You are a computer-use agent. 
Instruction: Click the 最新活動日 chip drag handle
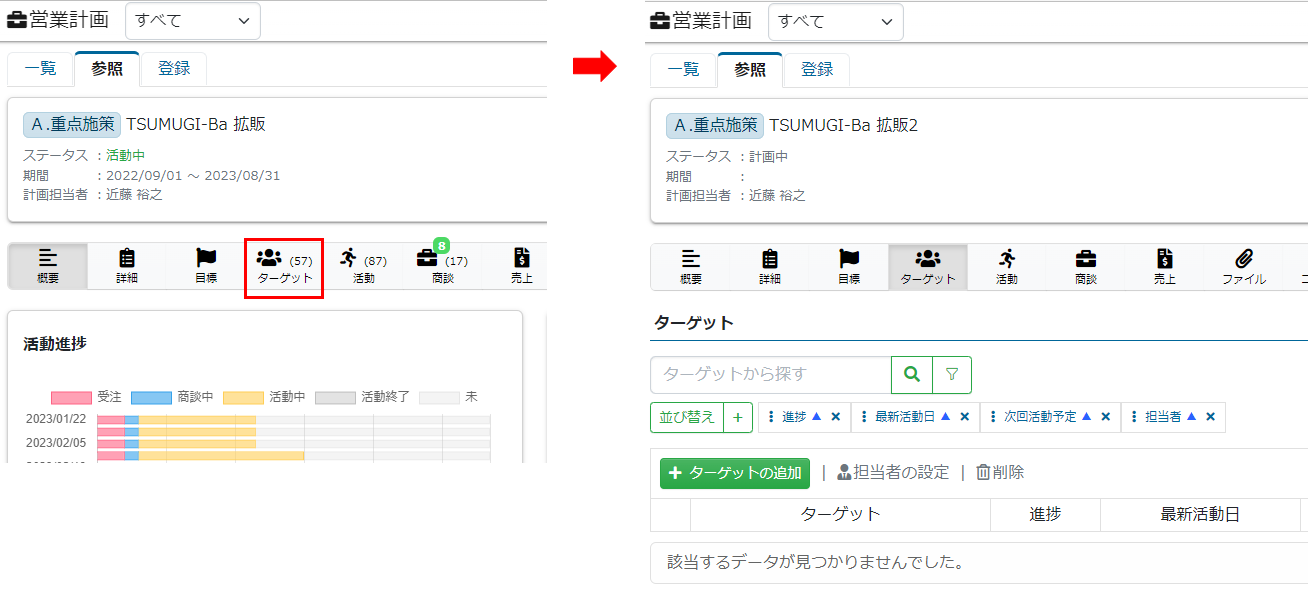point(864,417)
